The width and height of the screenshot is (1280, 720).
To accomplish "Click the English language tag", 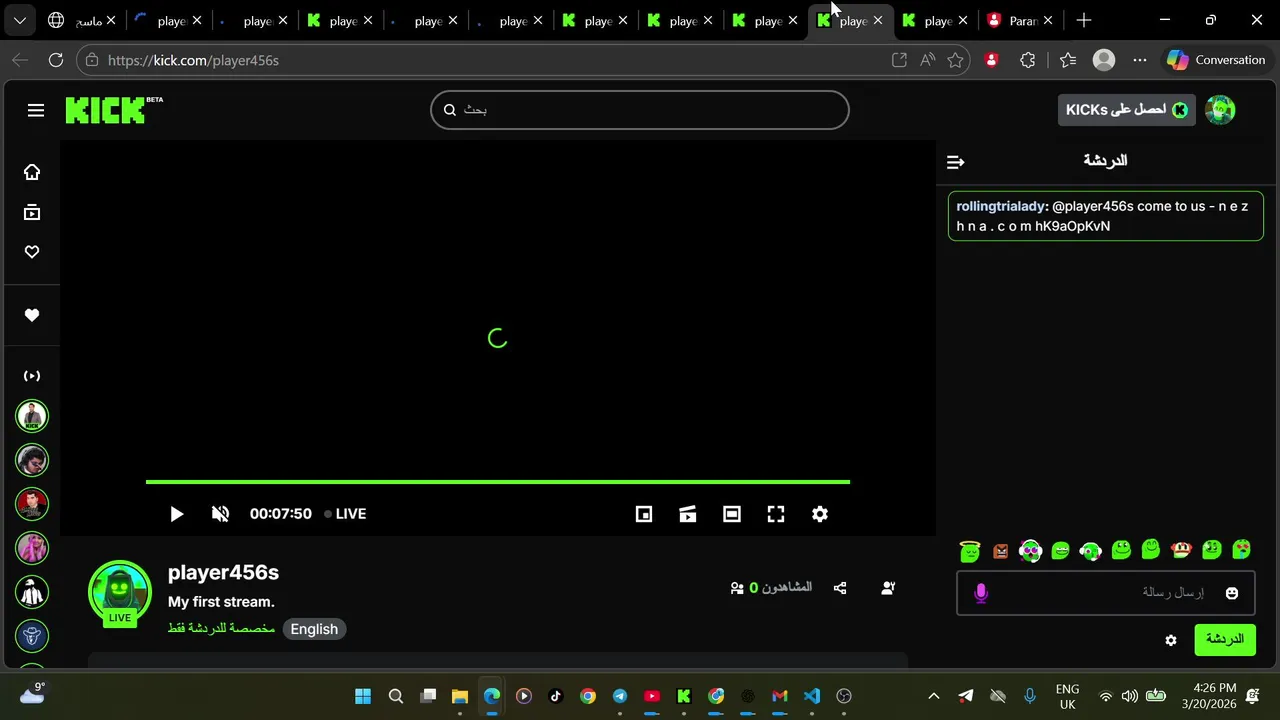I will [x=314, y=629].
